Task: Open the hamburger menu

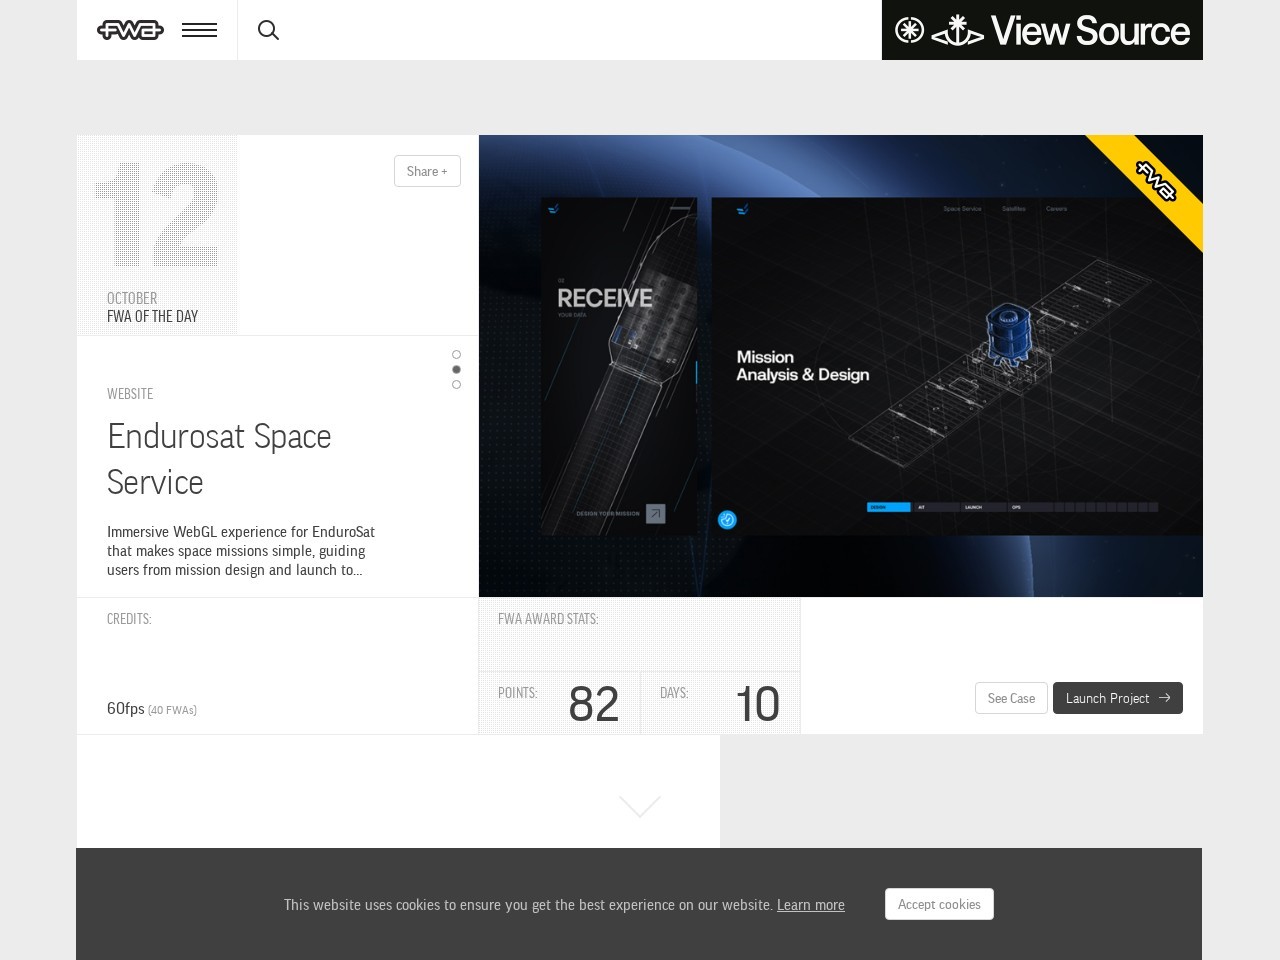Action: point(199,30)
